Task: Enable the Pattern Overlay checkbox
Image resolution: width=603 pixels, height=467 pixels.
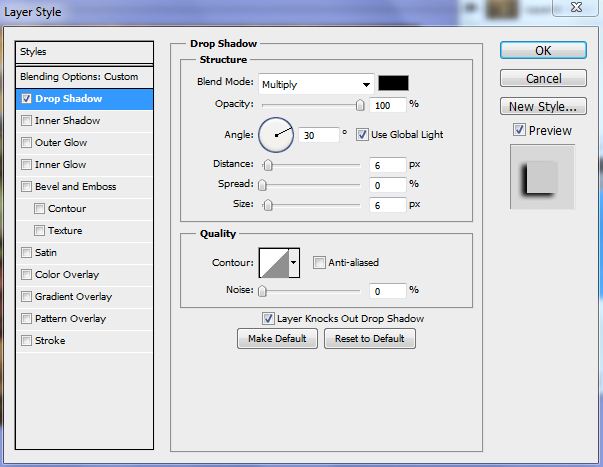Action: tap(26, 319)
